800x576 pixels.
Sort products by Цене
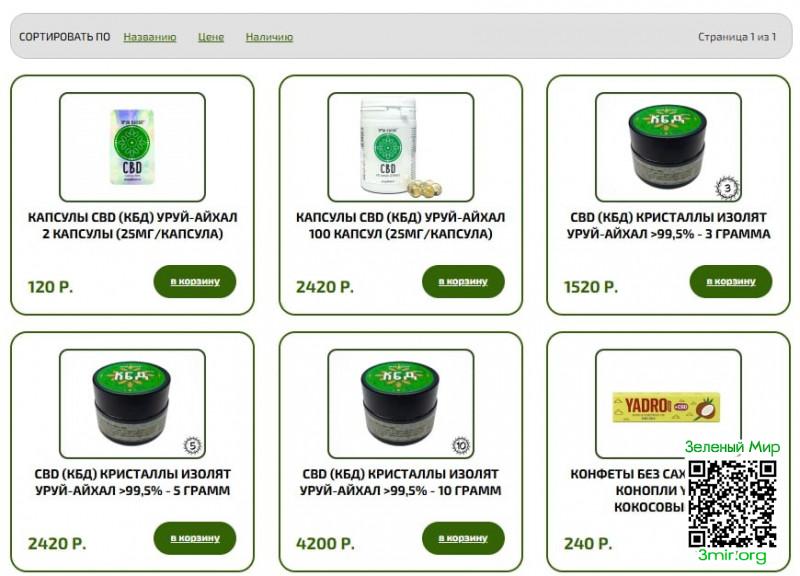(211, 37)
